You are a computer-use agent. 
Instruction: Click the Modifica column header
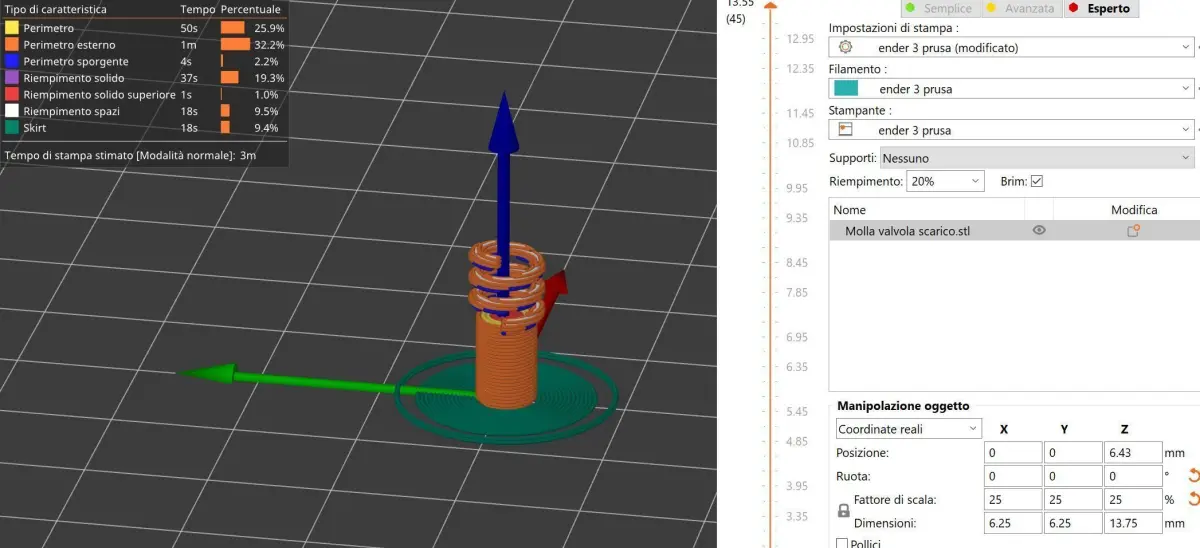point(1134,210)
